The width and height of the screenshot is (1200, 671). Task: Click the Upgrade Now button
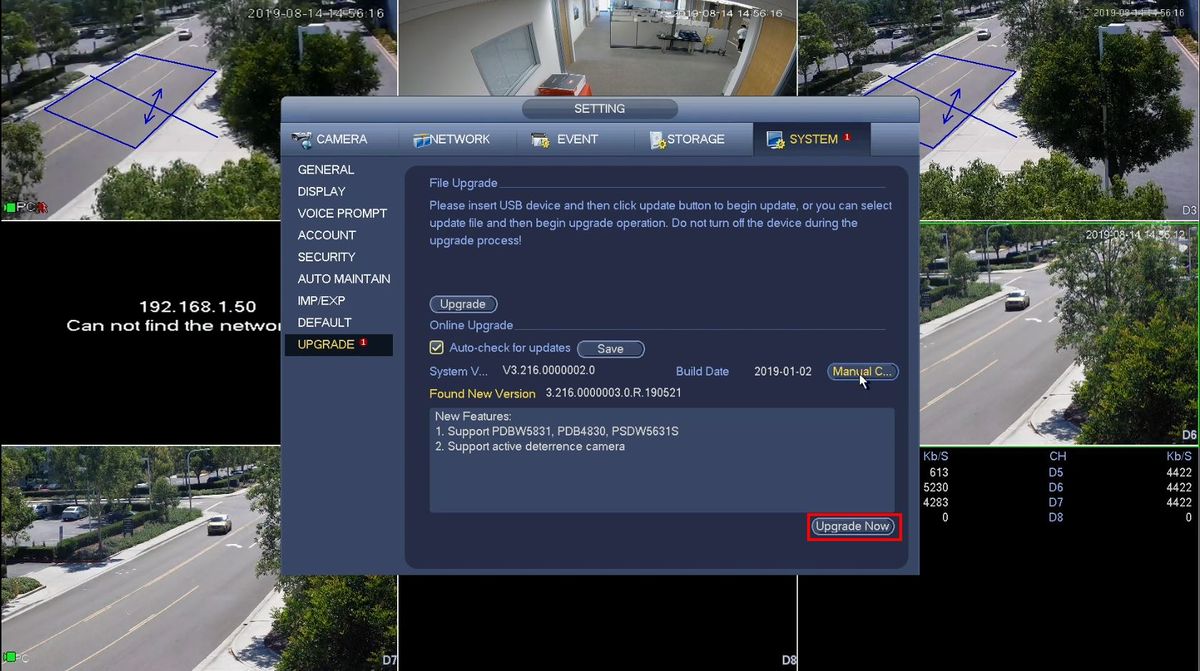pyautogui.click(x=852, y=526)
